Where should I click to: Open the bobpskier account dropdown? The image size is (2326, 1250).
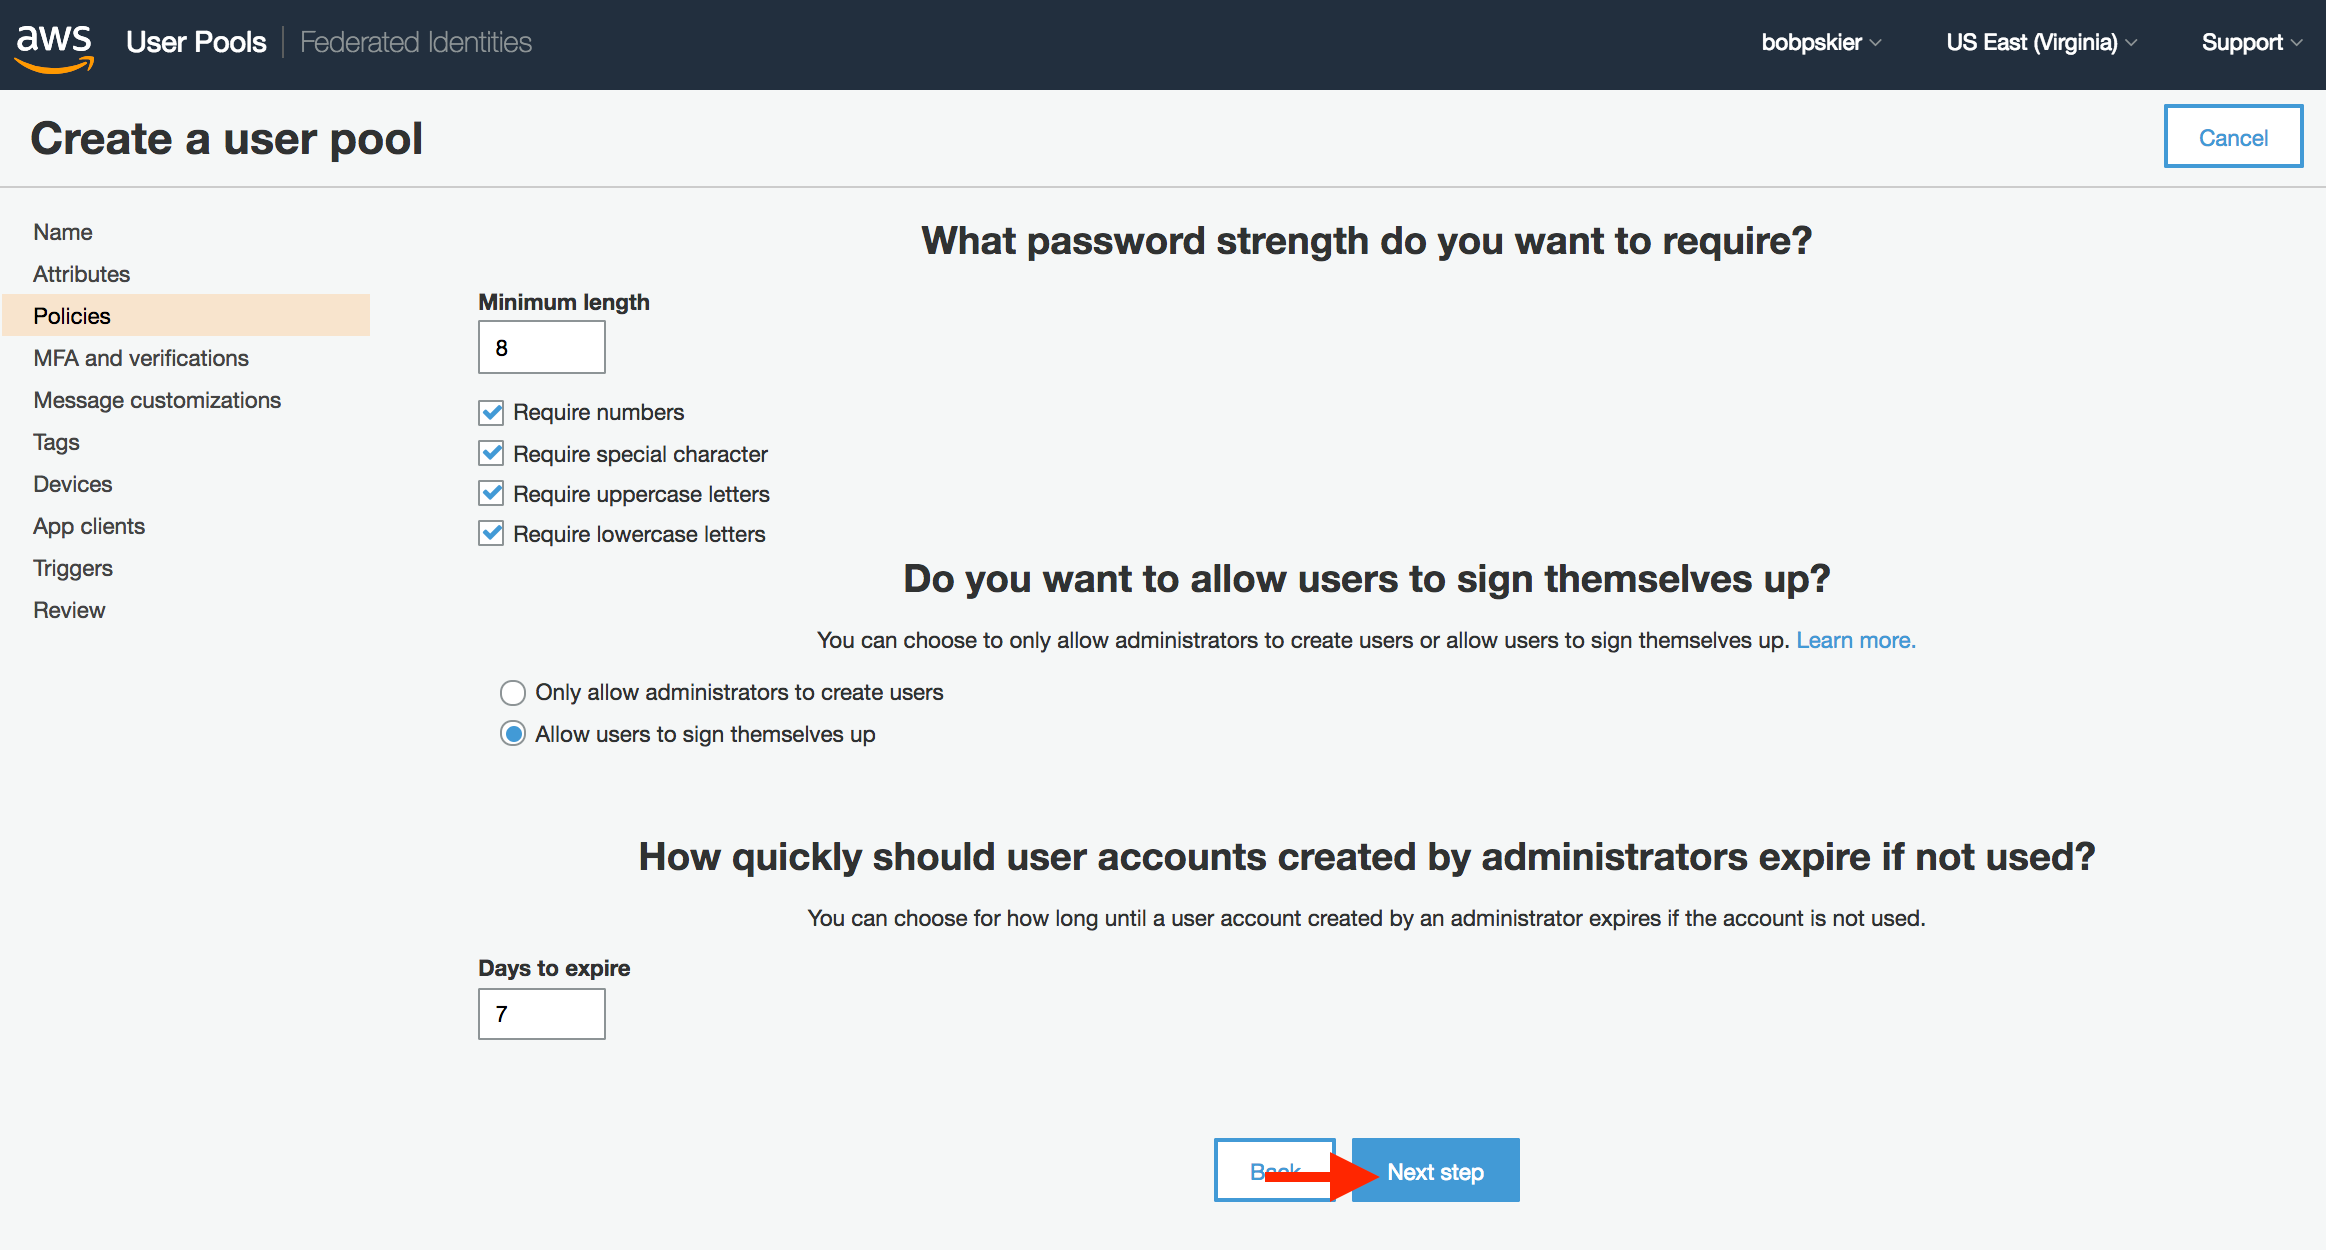(x=1821, y=42)
